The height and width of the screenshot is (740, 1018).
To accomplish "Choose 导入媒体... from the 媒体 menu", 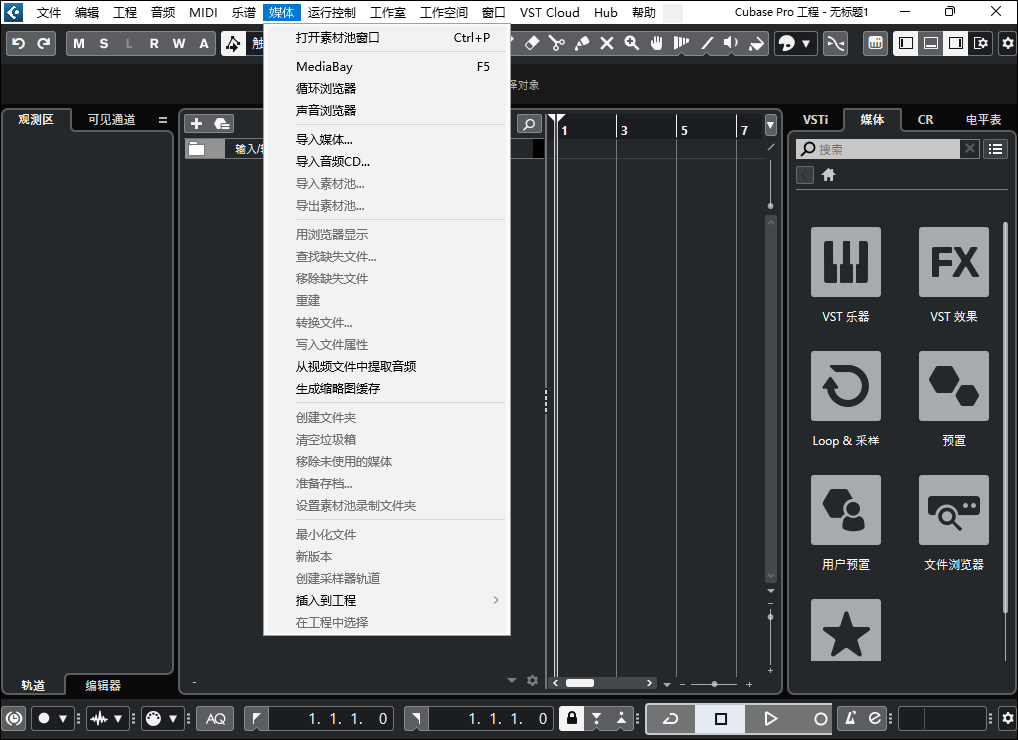I will (324, 139).
